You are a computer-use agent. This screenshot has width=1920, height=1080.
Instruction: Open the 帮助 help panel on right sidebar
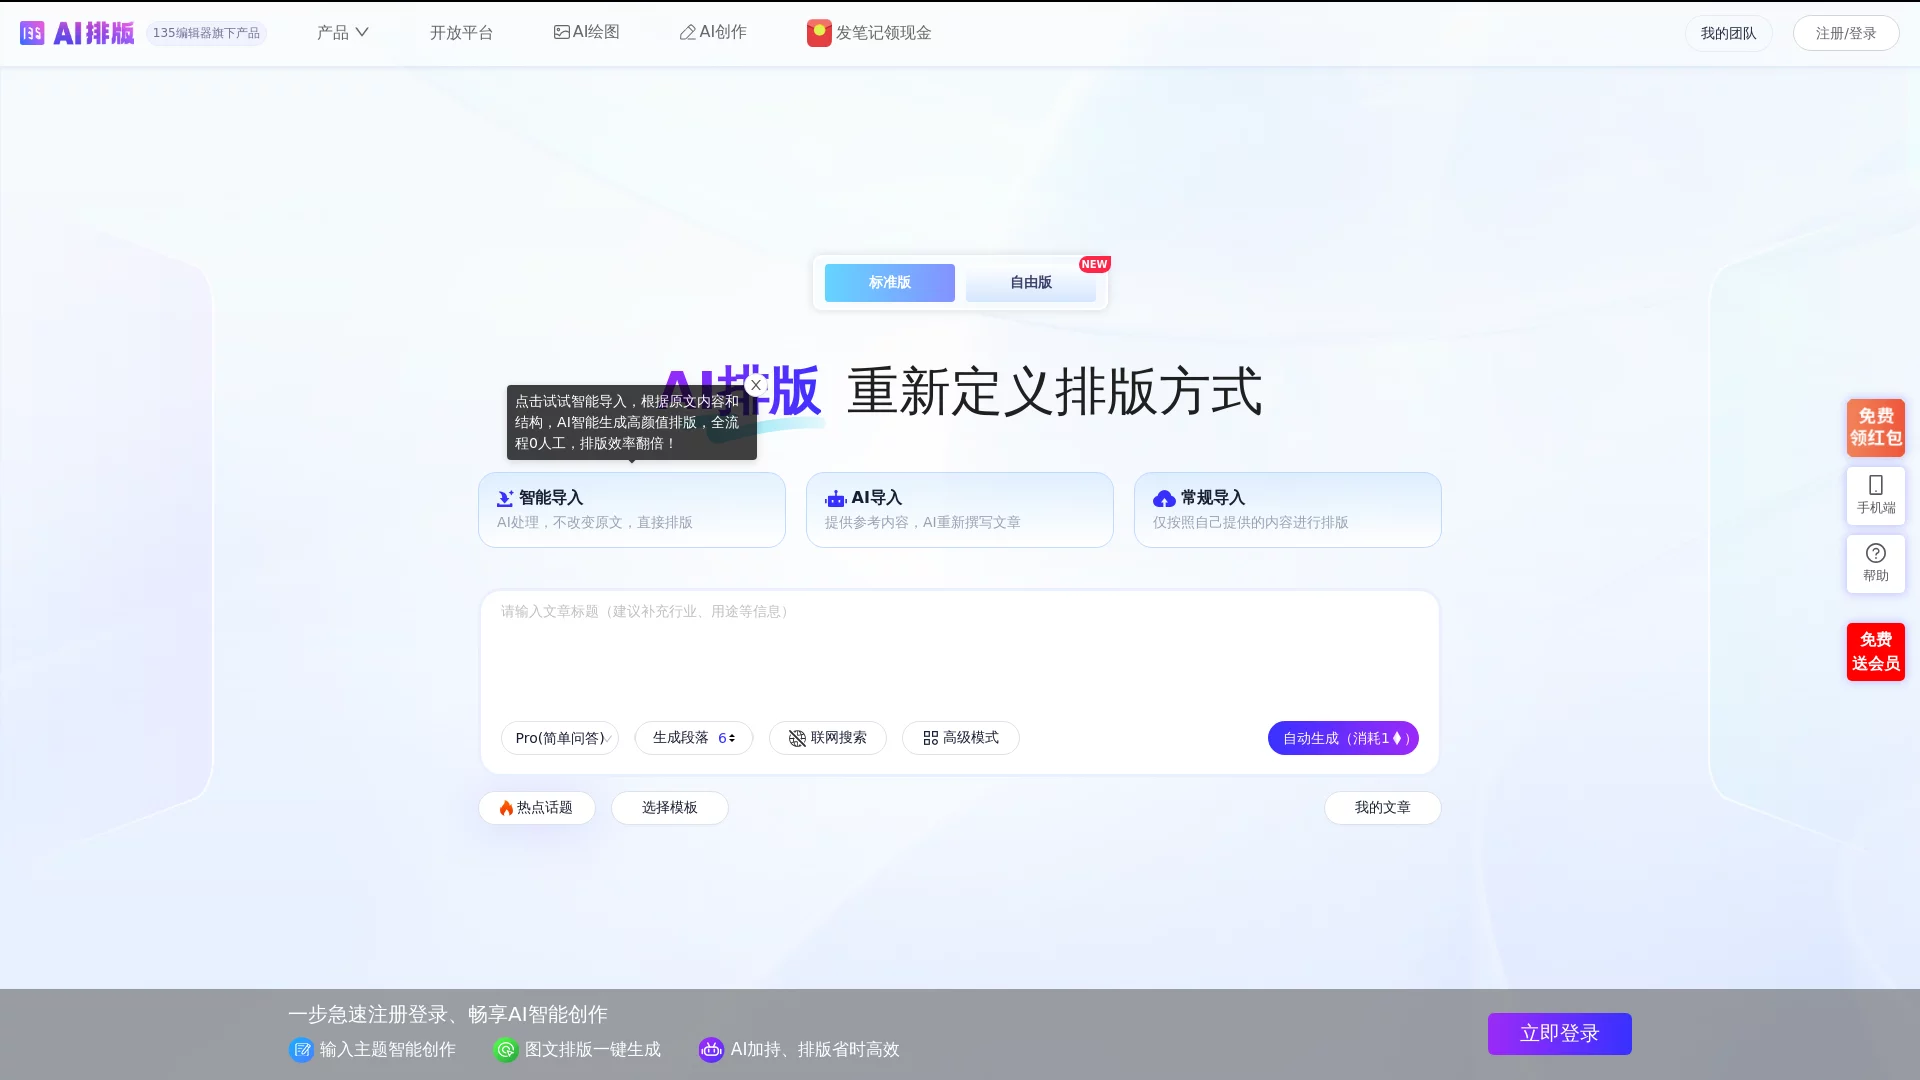(x=1875, y=563)
